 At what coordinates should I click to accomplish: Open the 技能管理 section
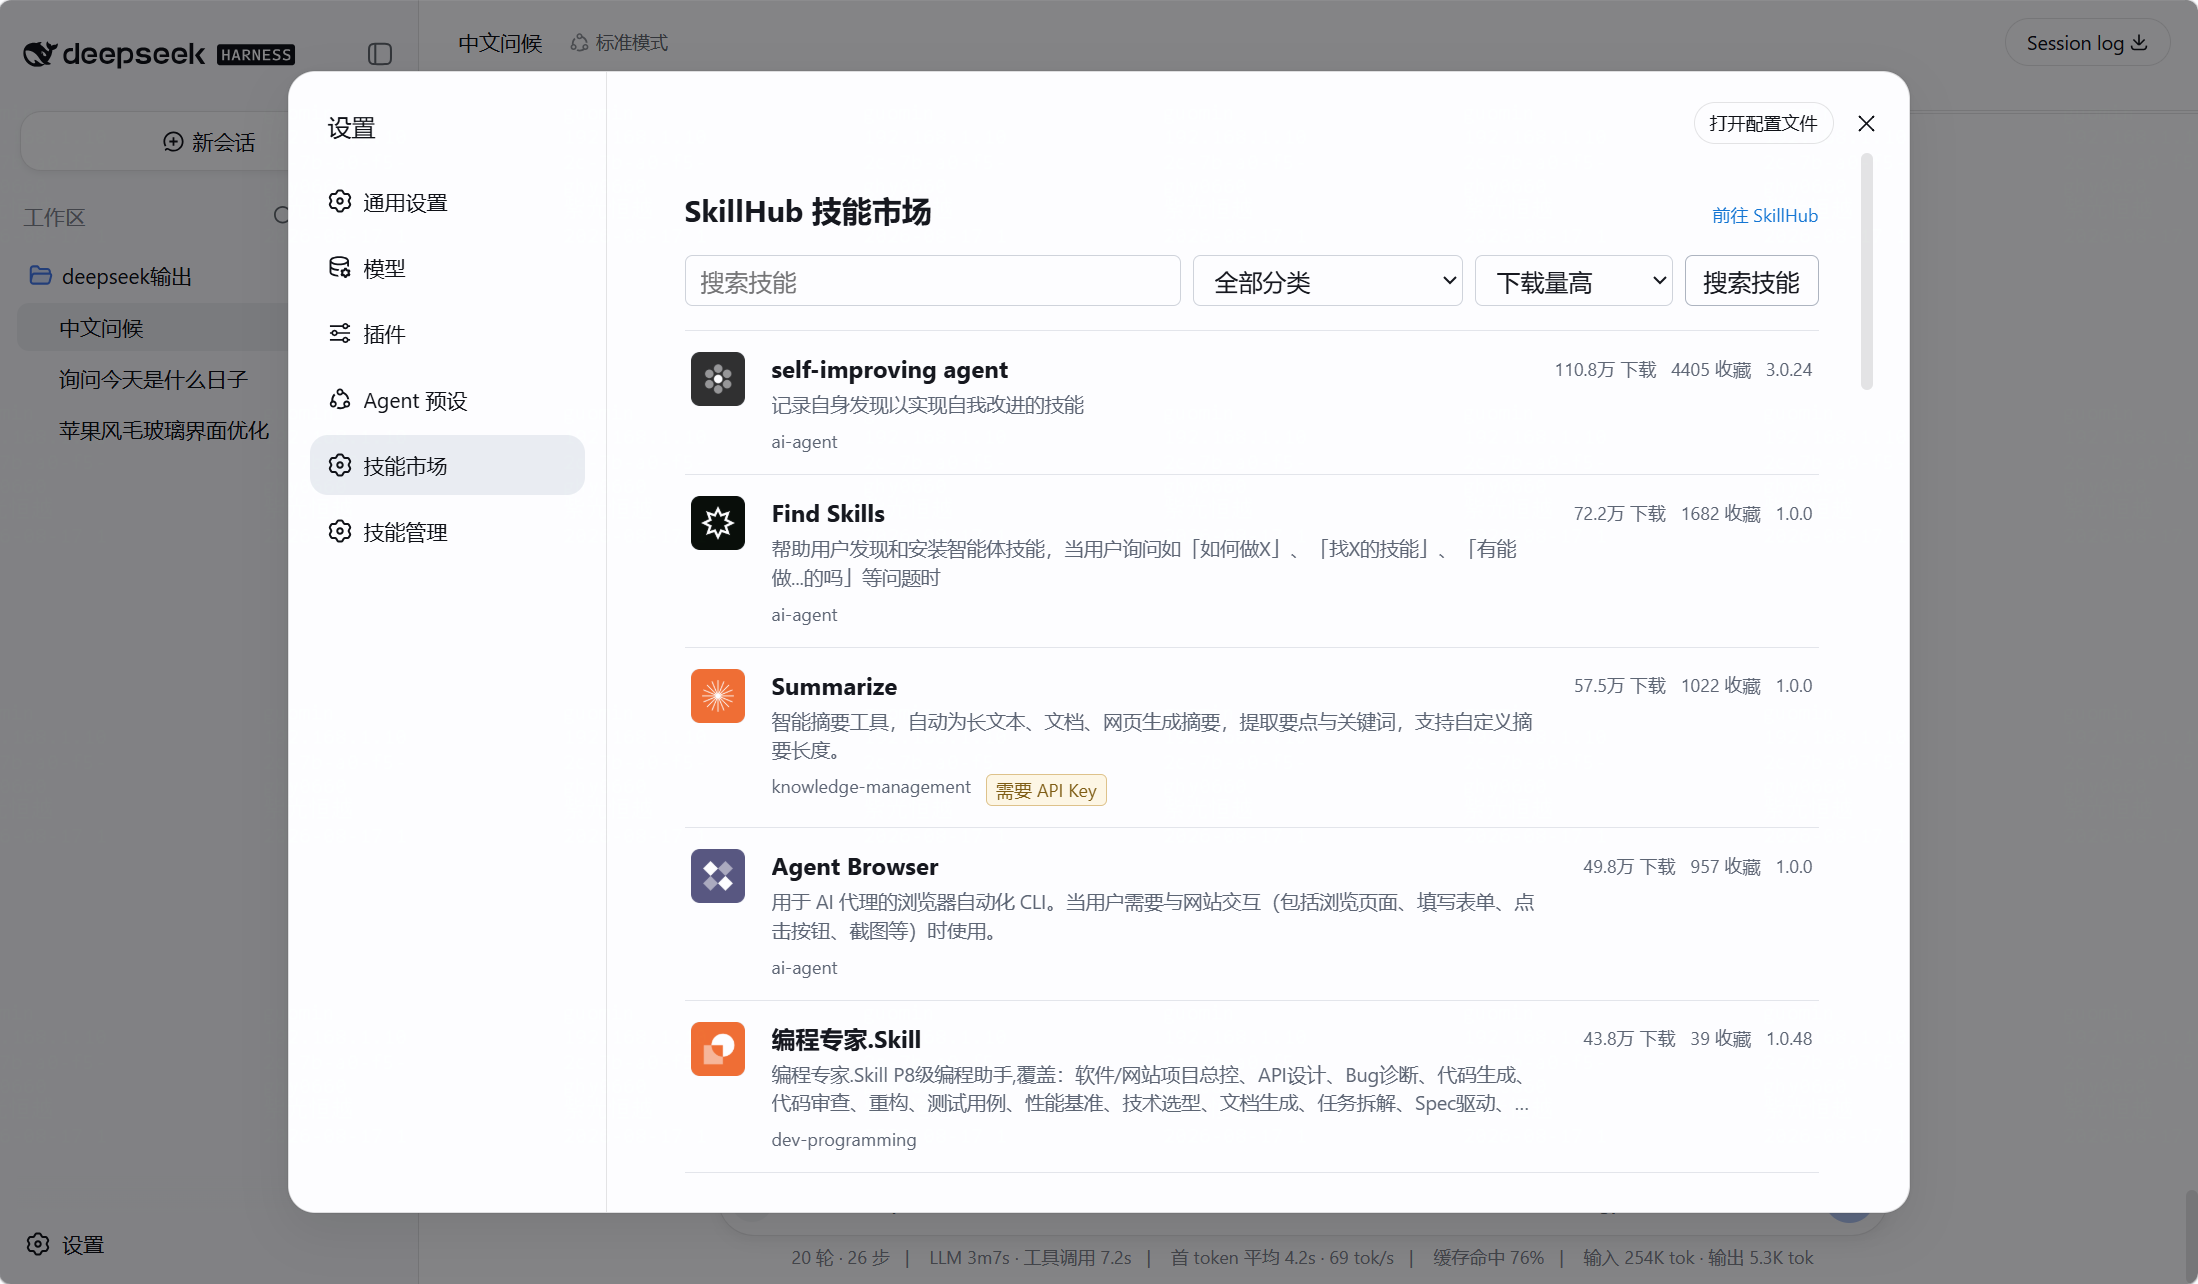pyautogui.click(x=447, y=532)
